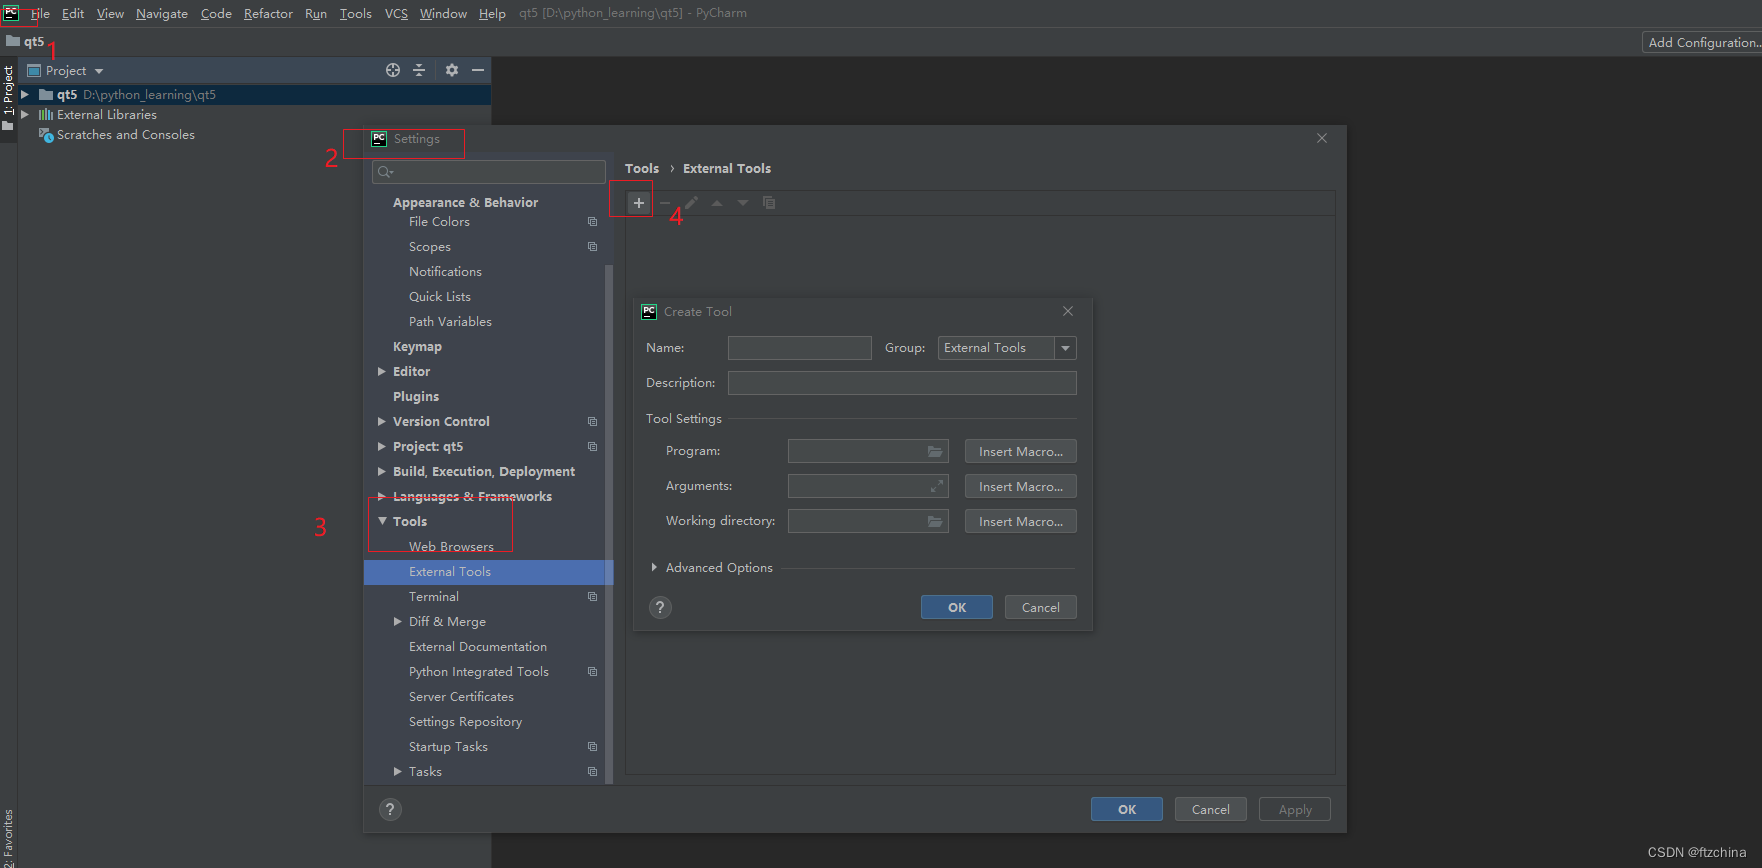
Task: Select Scratches and Consoles in project tree
Action: click(x=125, y=135)
